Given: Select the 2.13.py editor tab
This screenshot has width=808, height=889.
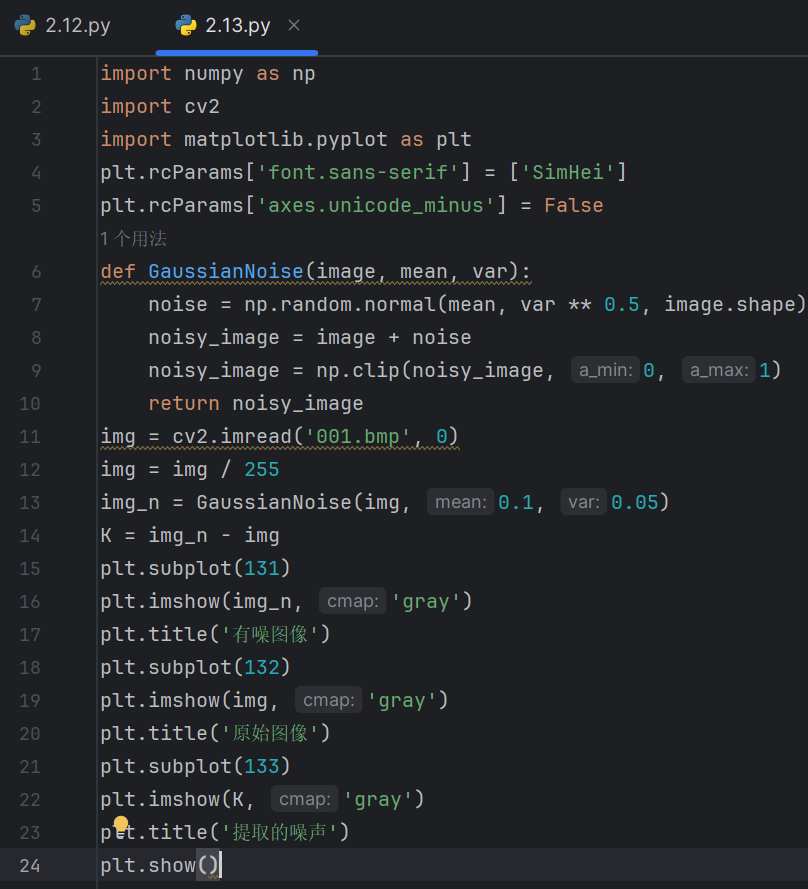Looking at the screenshot, I should tap(237, 26).
